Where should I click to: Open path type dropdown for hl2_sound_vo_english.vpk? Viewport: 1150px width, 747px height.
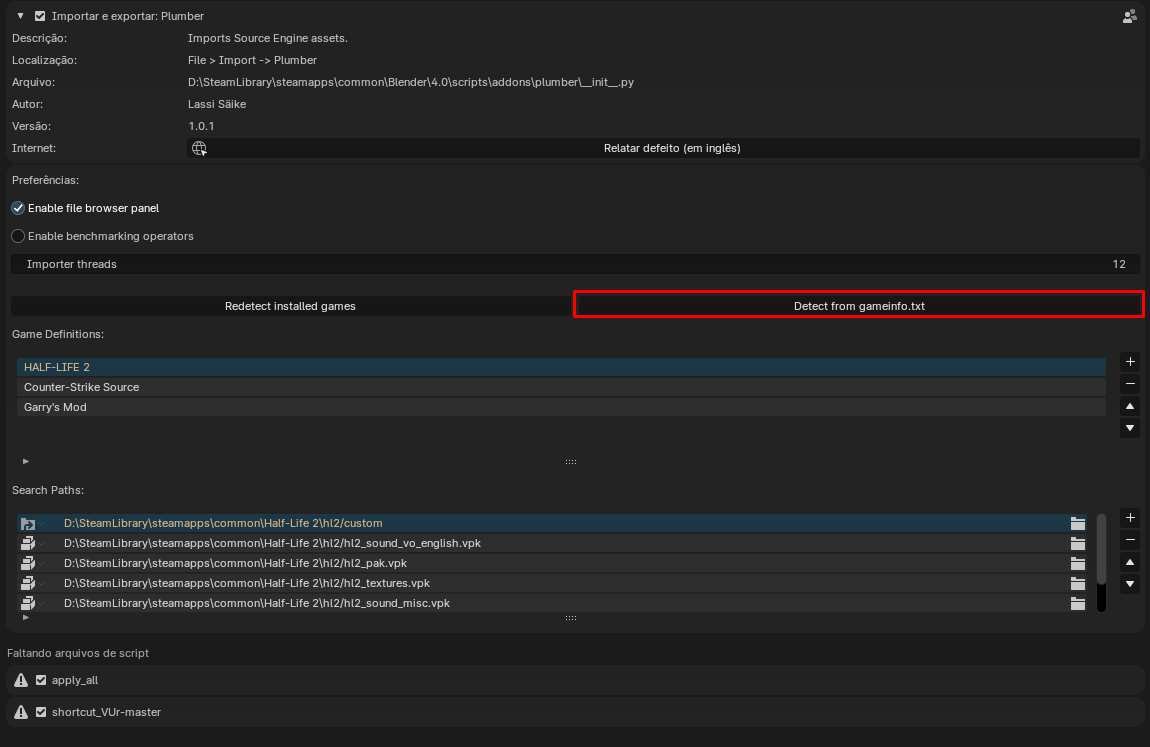point(33,543)
